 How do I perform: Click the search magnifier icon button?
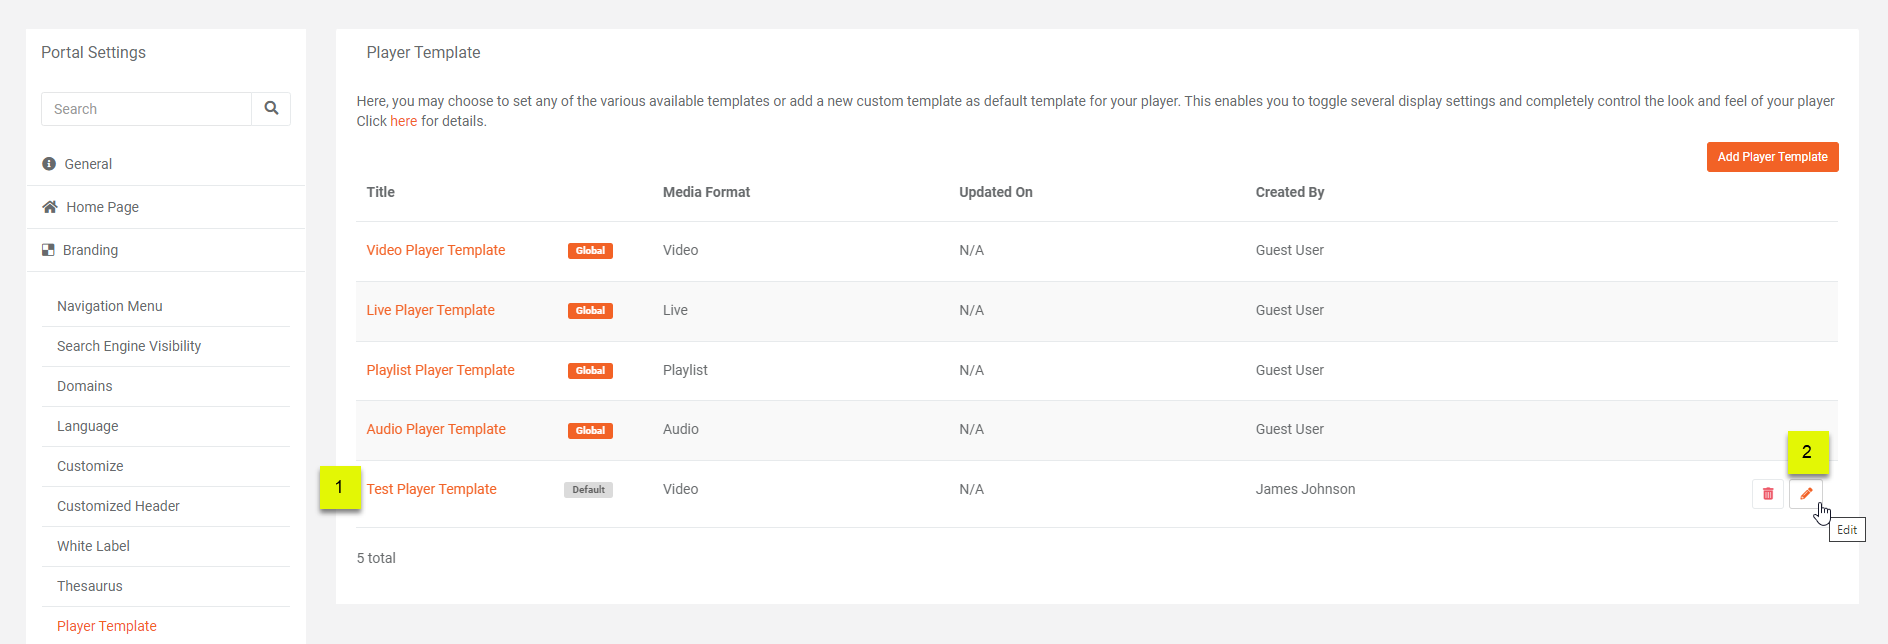(271, 109)
